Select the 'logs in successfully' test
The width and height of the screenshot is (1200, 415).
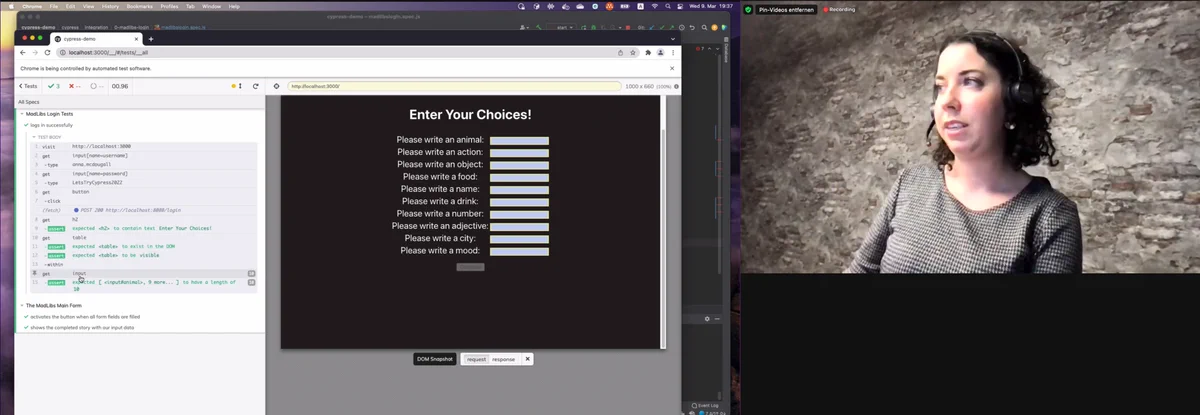50,125
